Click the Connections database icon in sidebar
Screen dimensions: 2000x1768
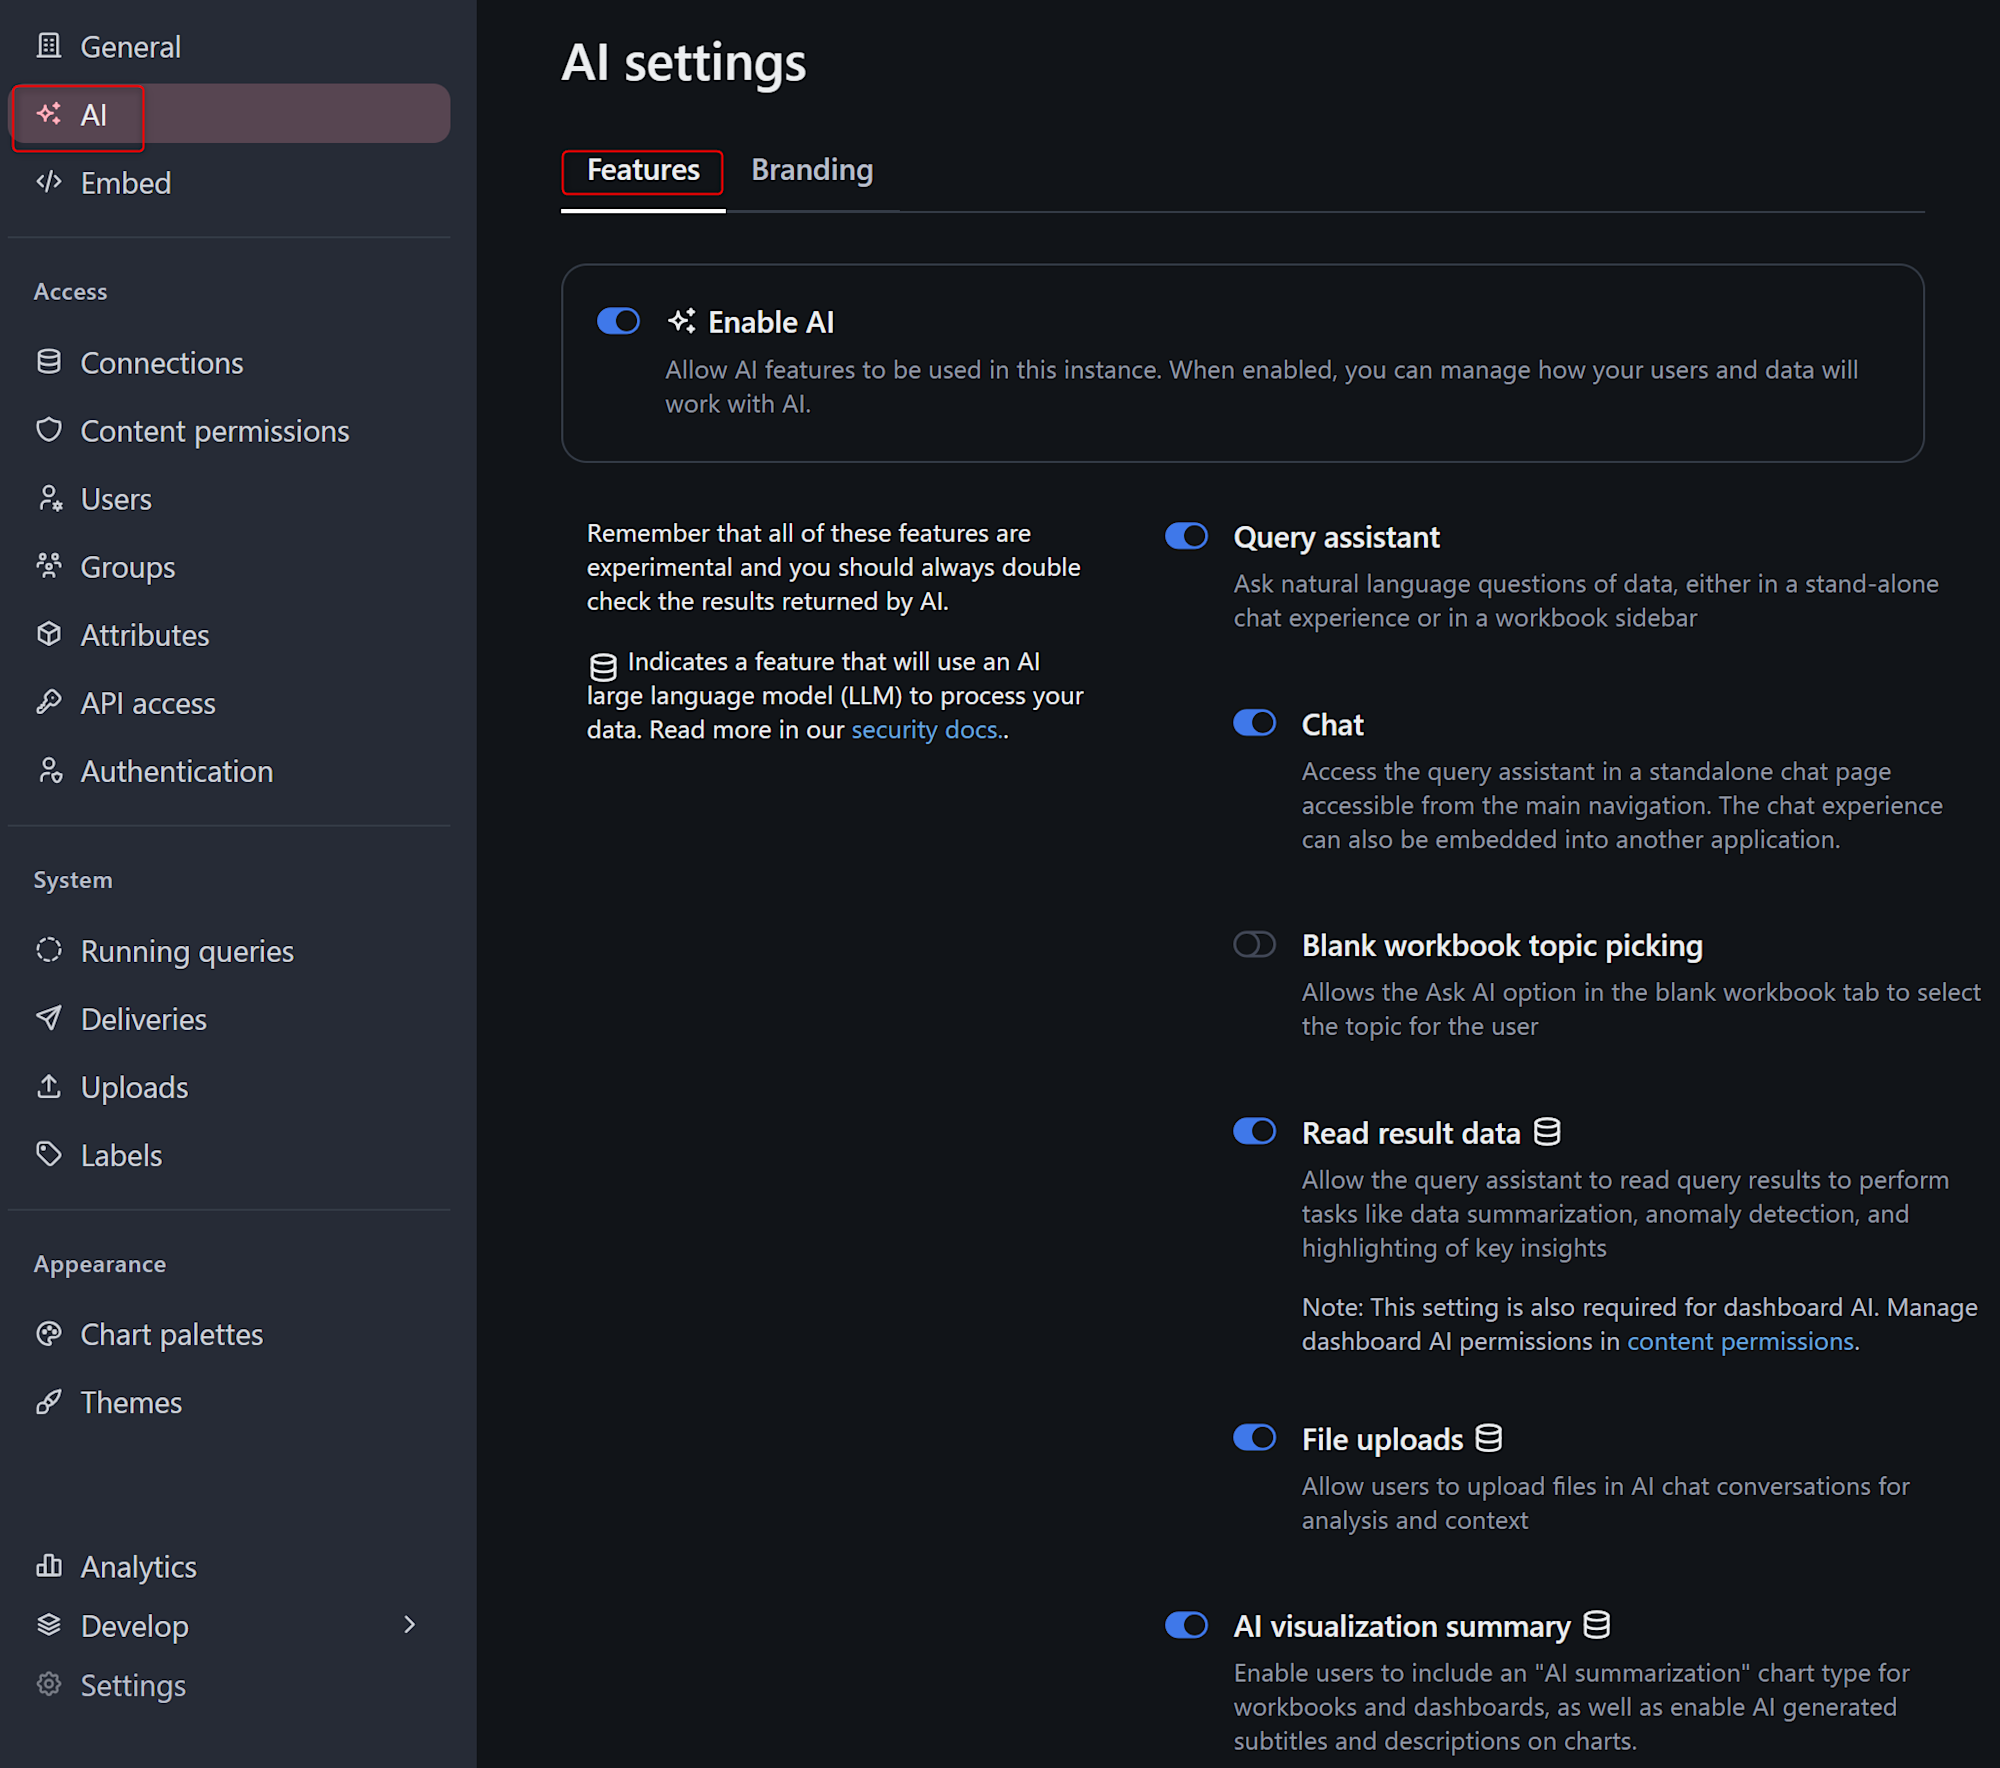click(48, 362)
